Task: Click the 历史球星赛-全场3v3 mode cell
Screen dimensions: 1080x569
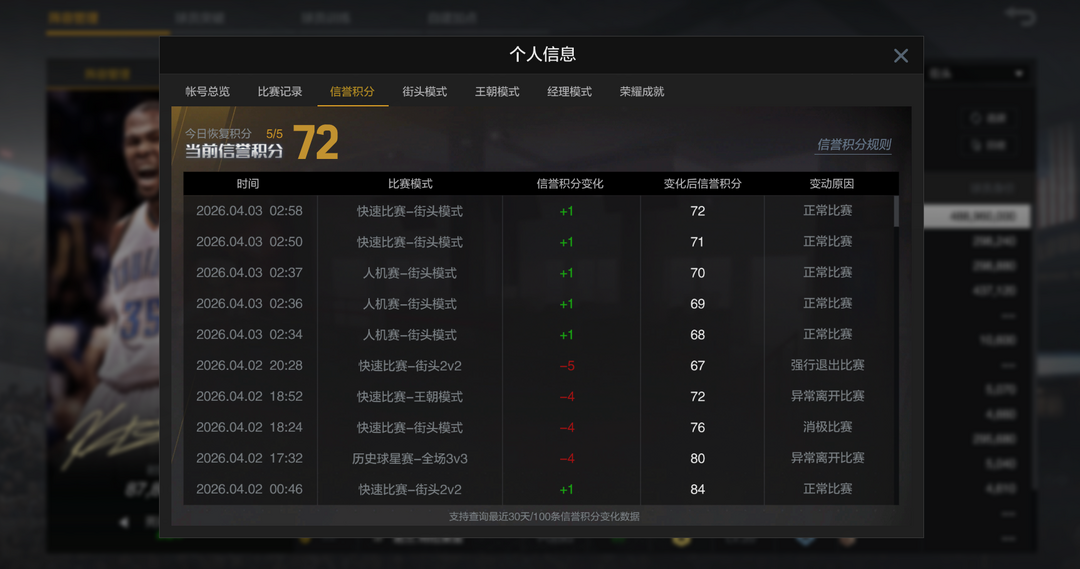Action: coord(410,459)
